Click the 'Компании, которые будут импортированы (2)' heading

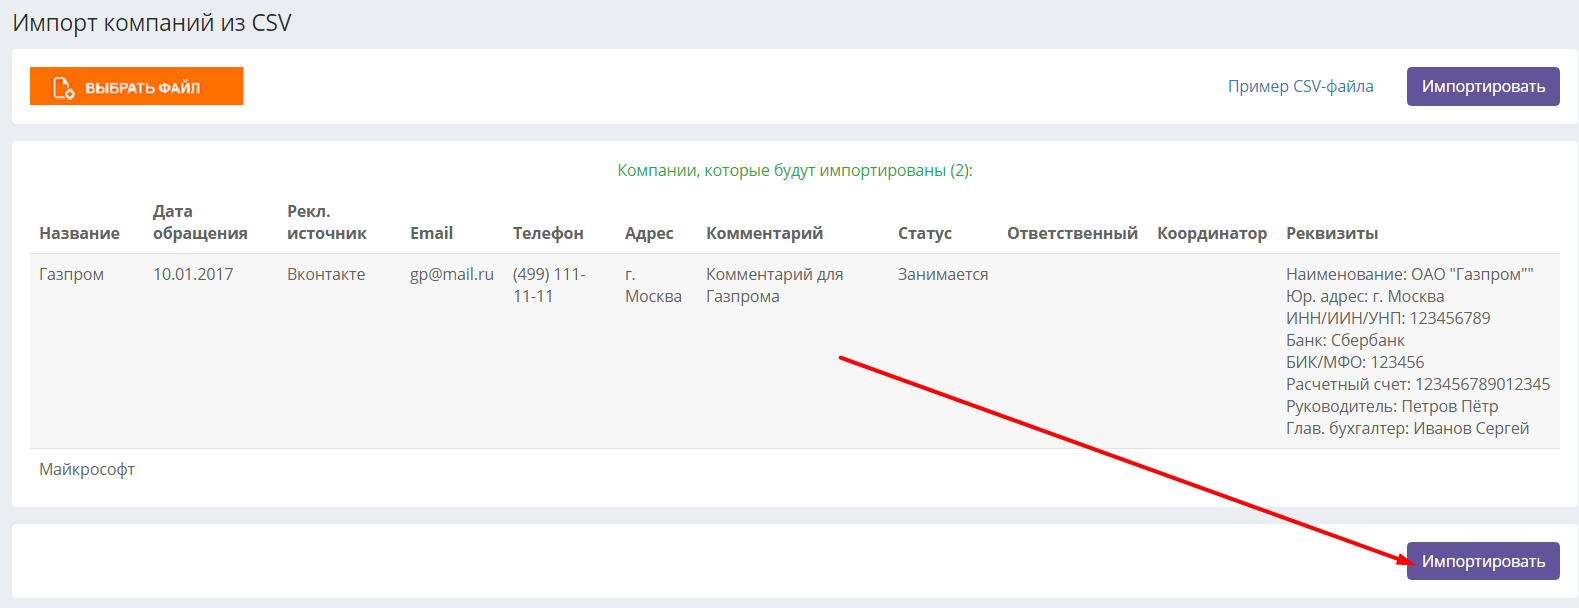(x=795, y=170)
